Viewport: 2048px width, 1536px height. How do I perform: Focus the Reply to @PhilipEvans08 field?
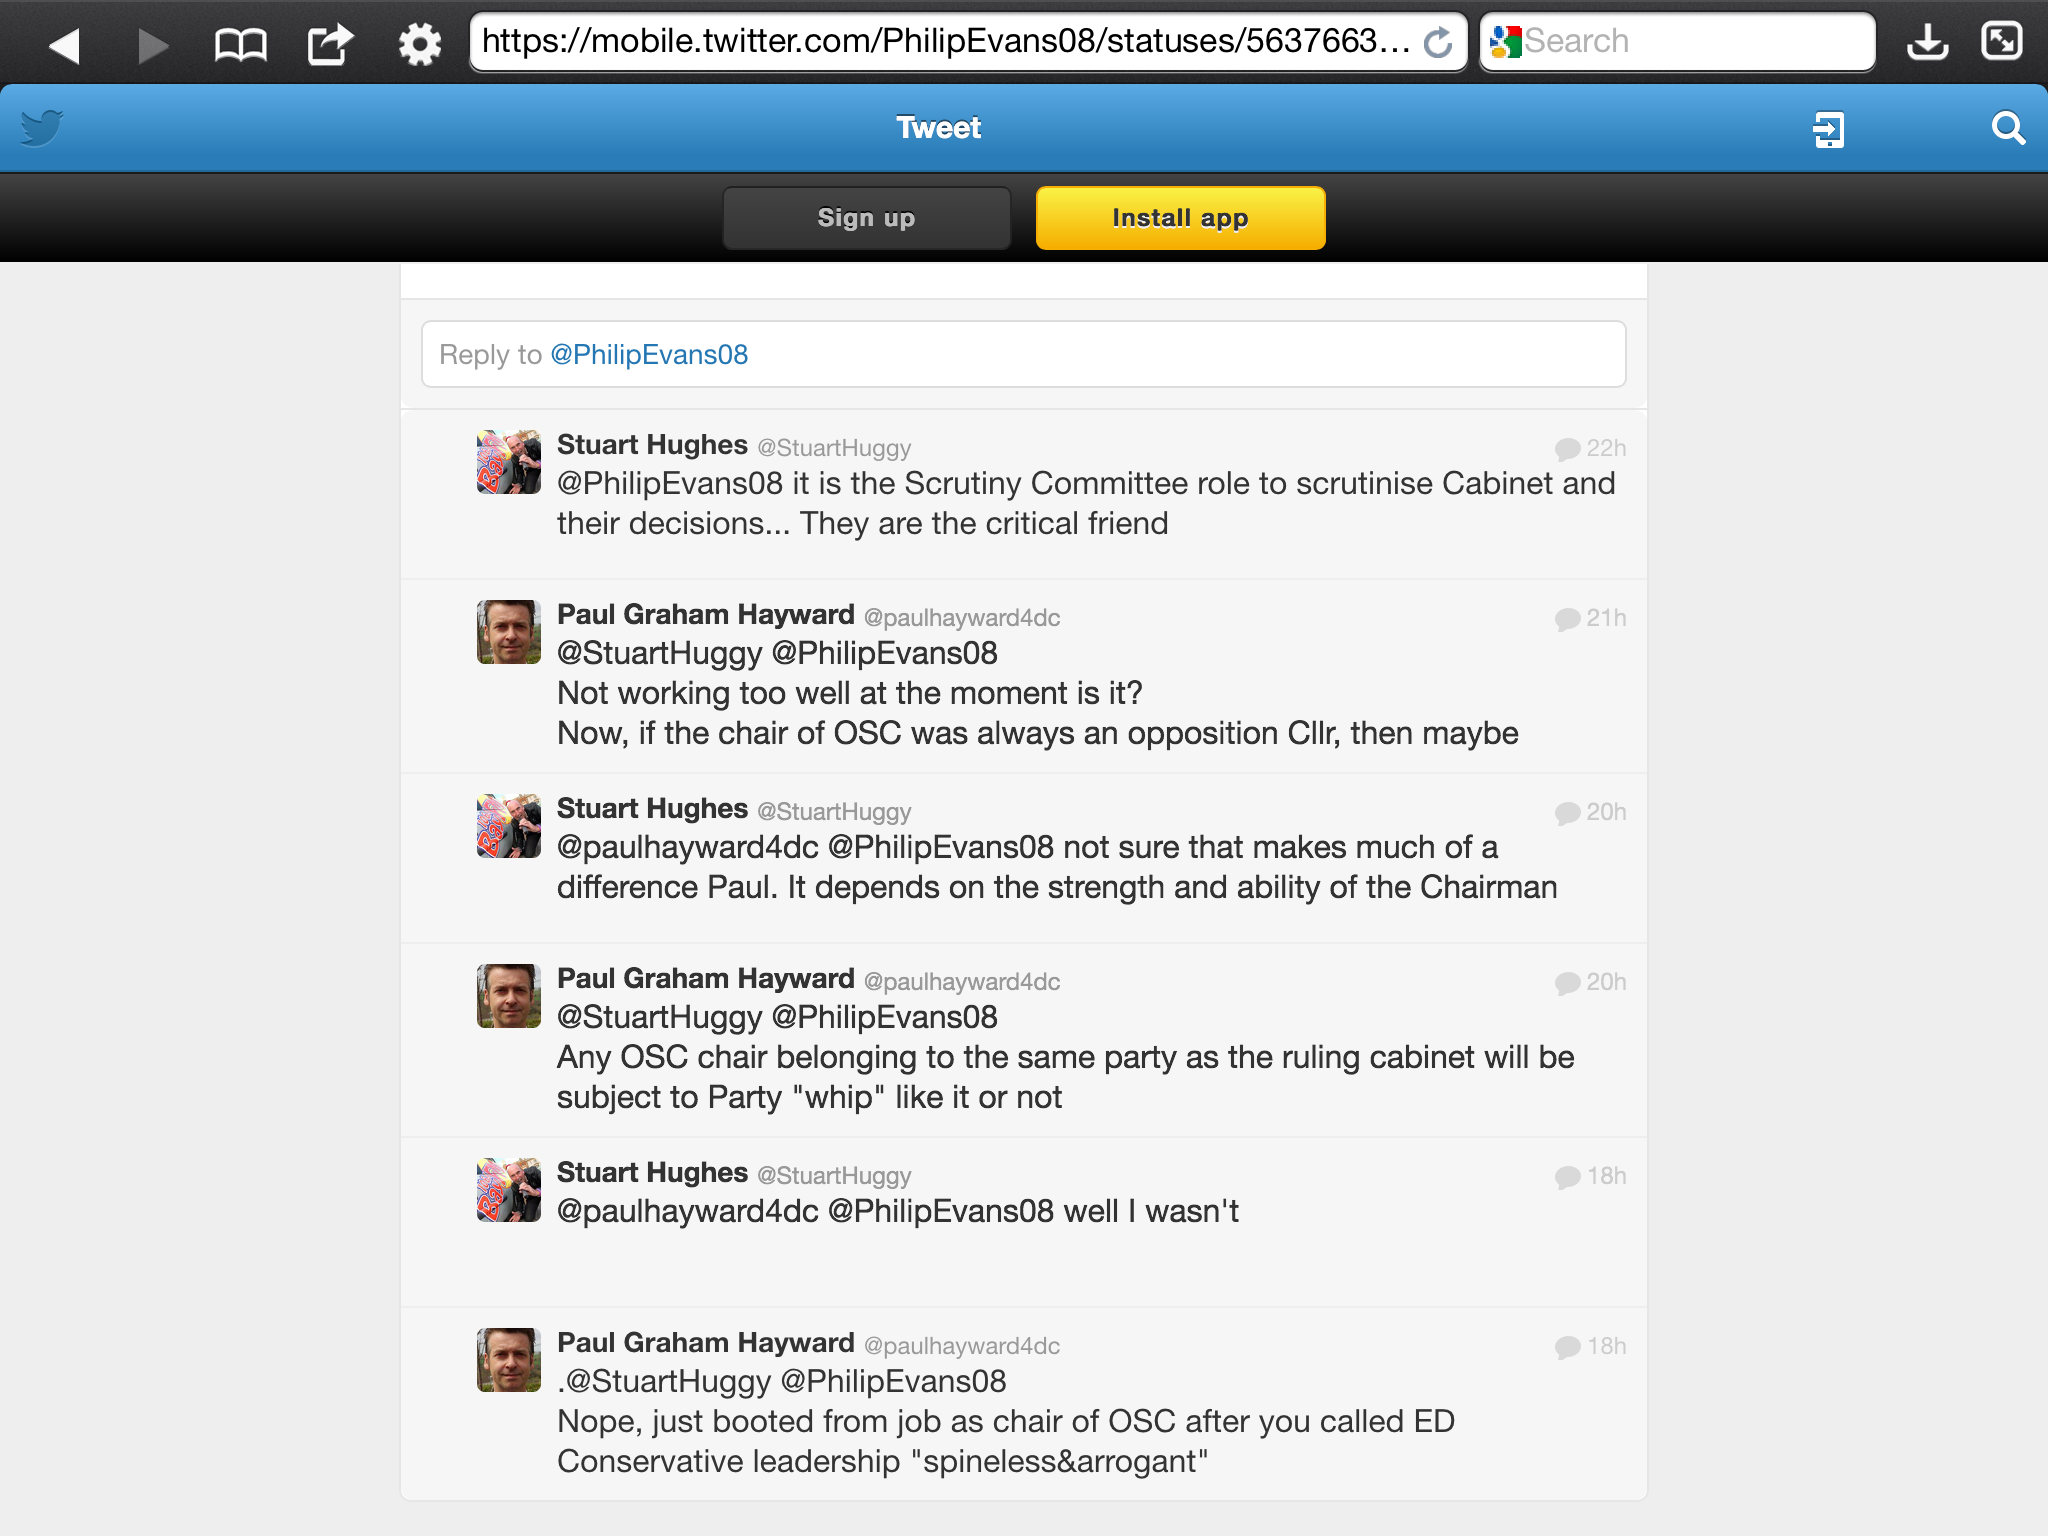coord(1023,354)
